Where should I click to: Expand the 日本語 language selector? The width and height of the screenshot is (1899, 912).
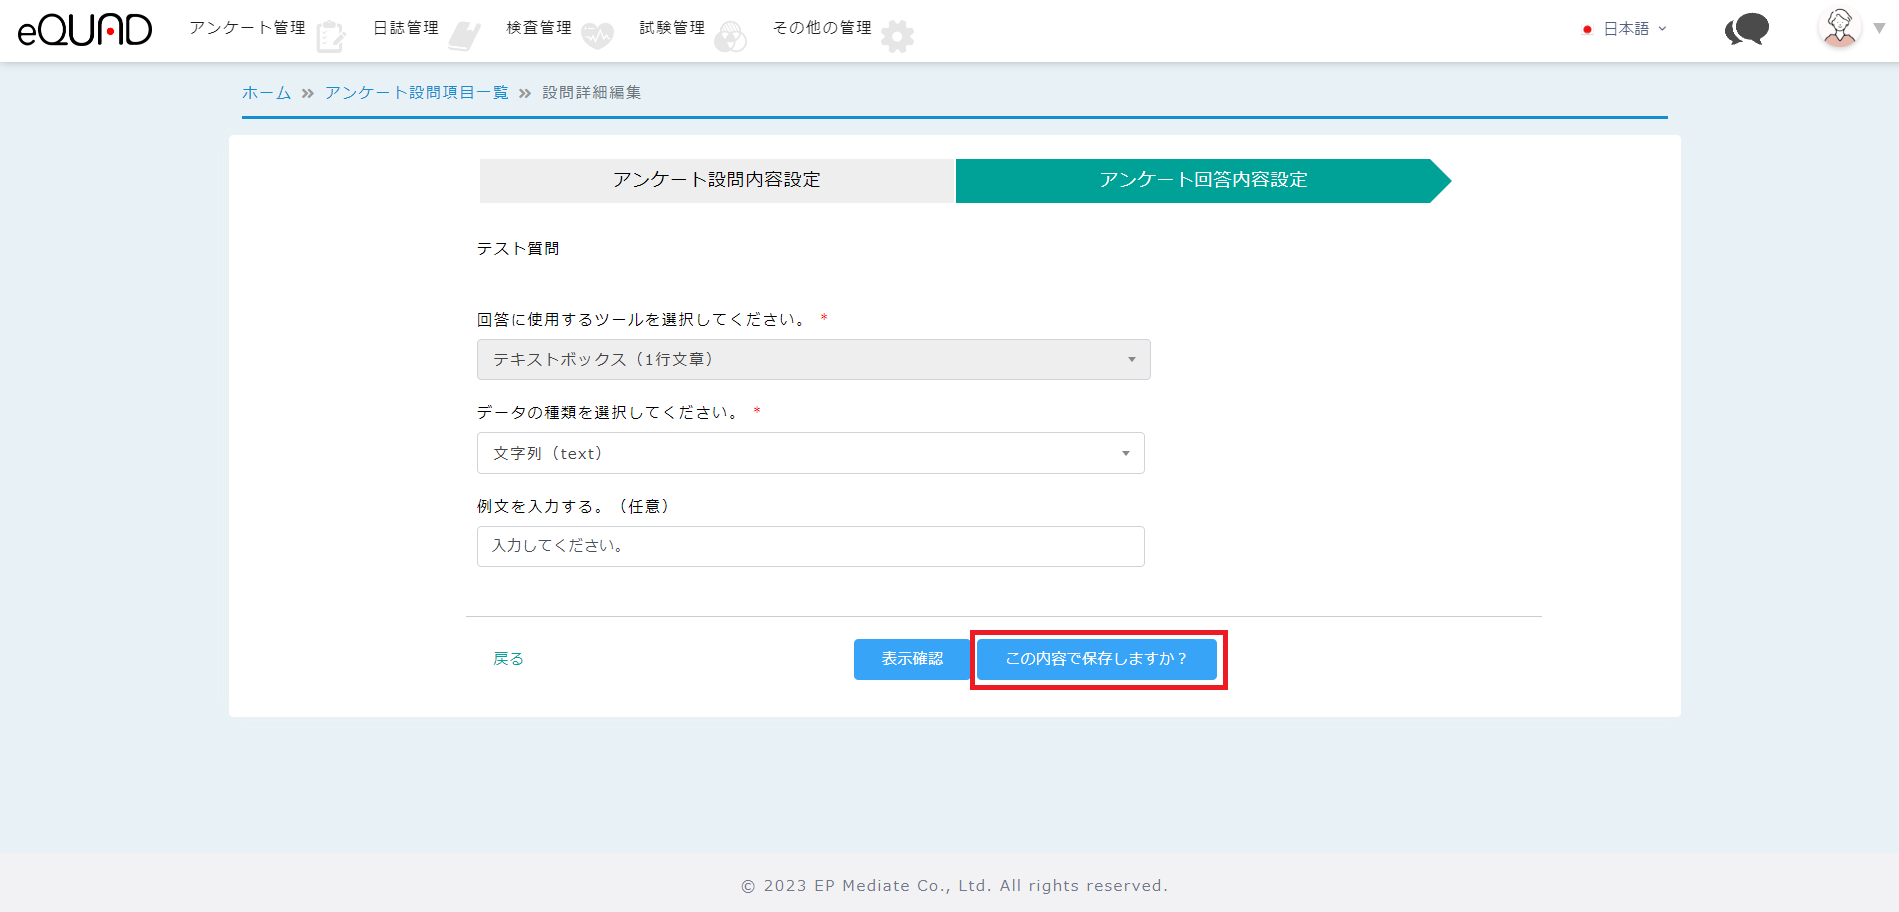[1626, 29]
